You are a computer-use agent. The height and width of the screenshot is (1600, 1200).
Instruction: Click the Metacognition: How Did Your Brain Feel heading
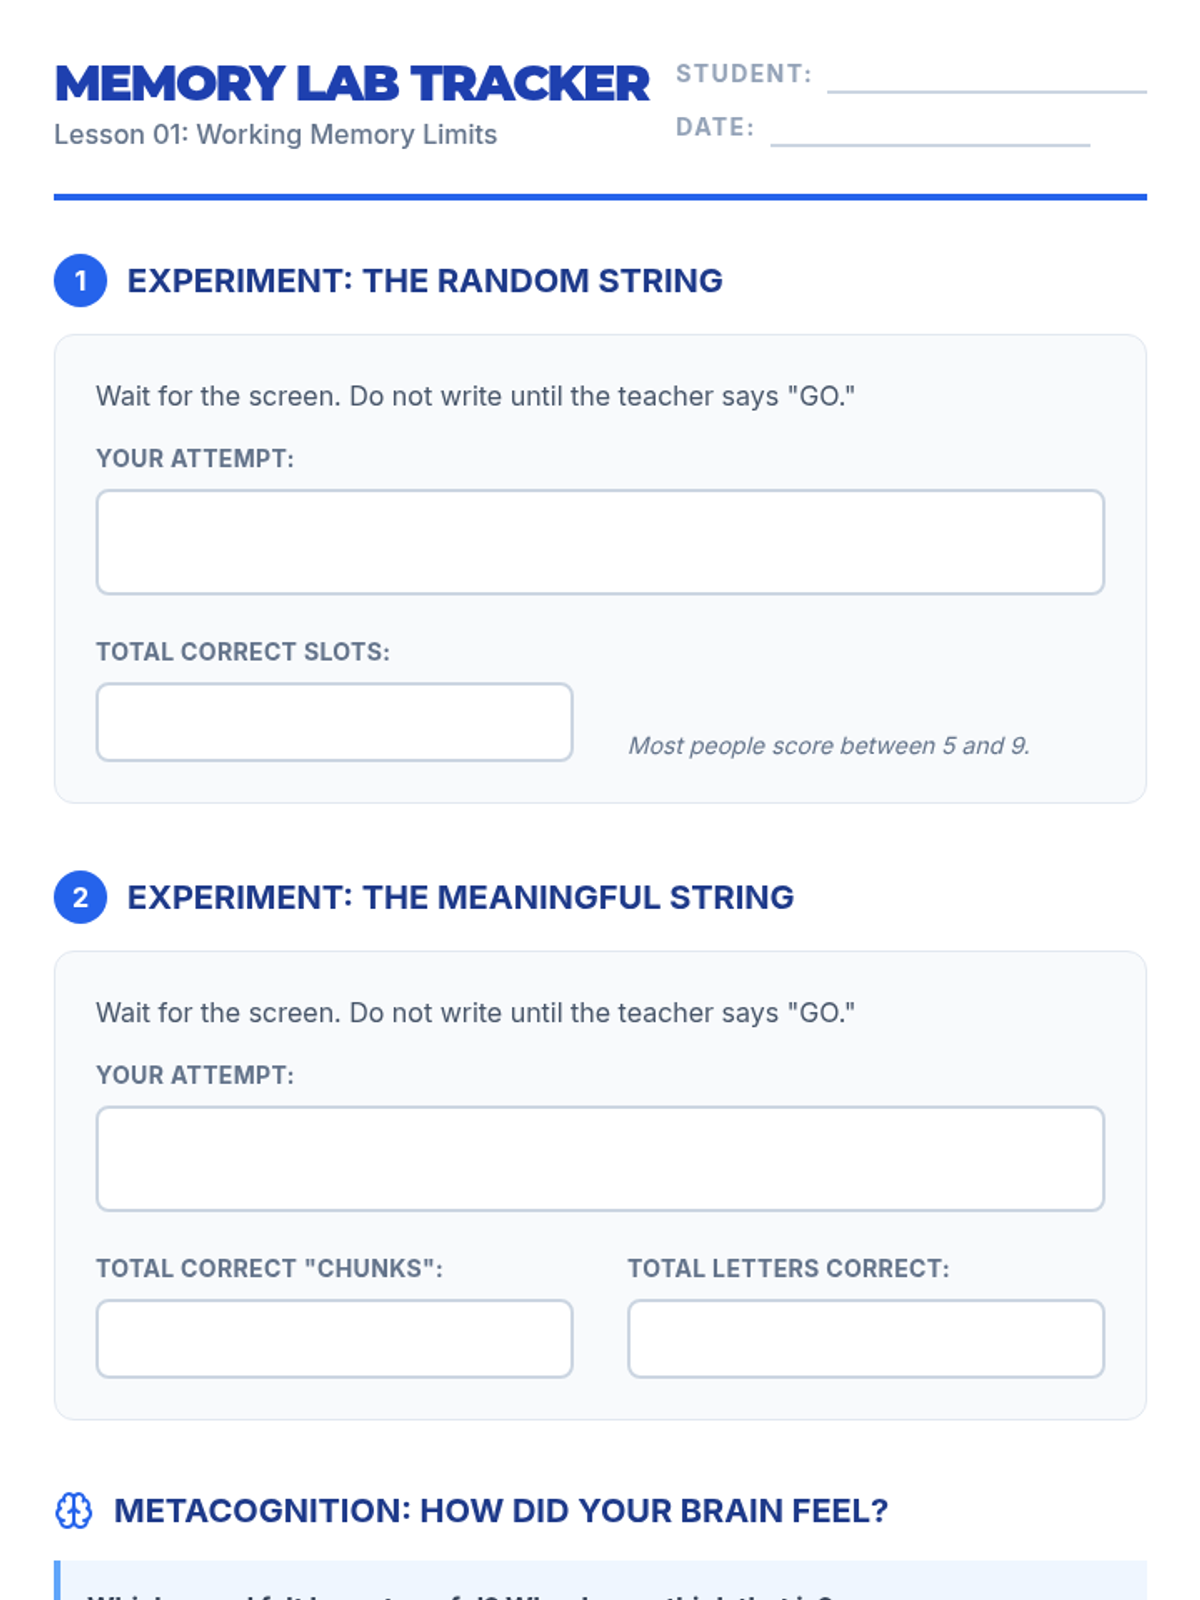click(500, 1510)
